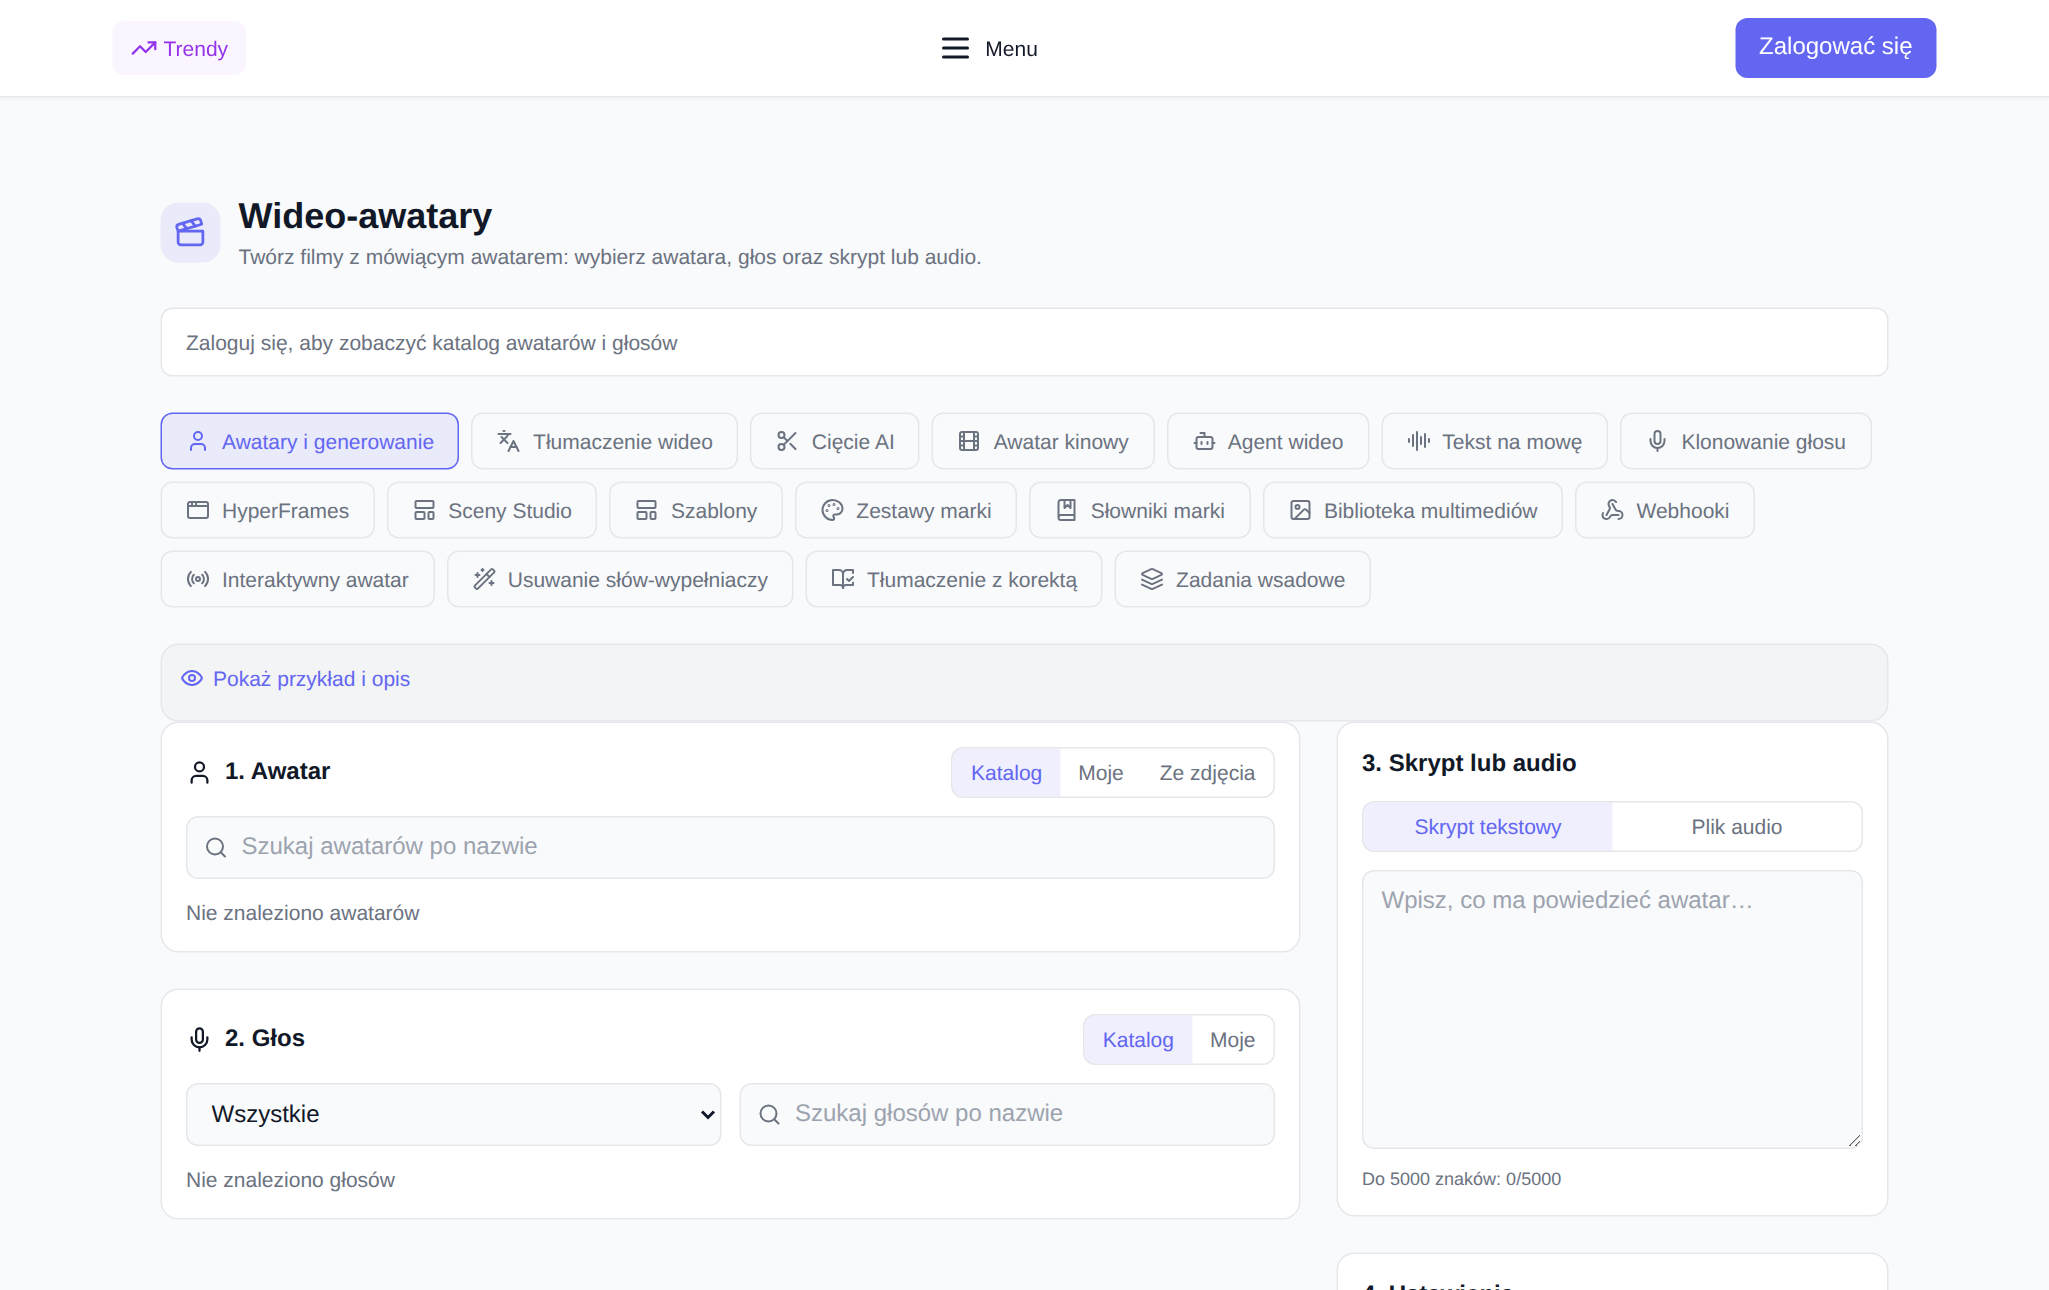Click the person icon beside 1. Awatar
The height and width of the screenshot is (1290, 2049).
[x=199, y=772]
